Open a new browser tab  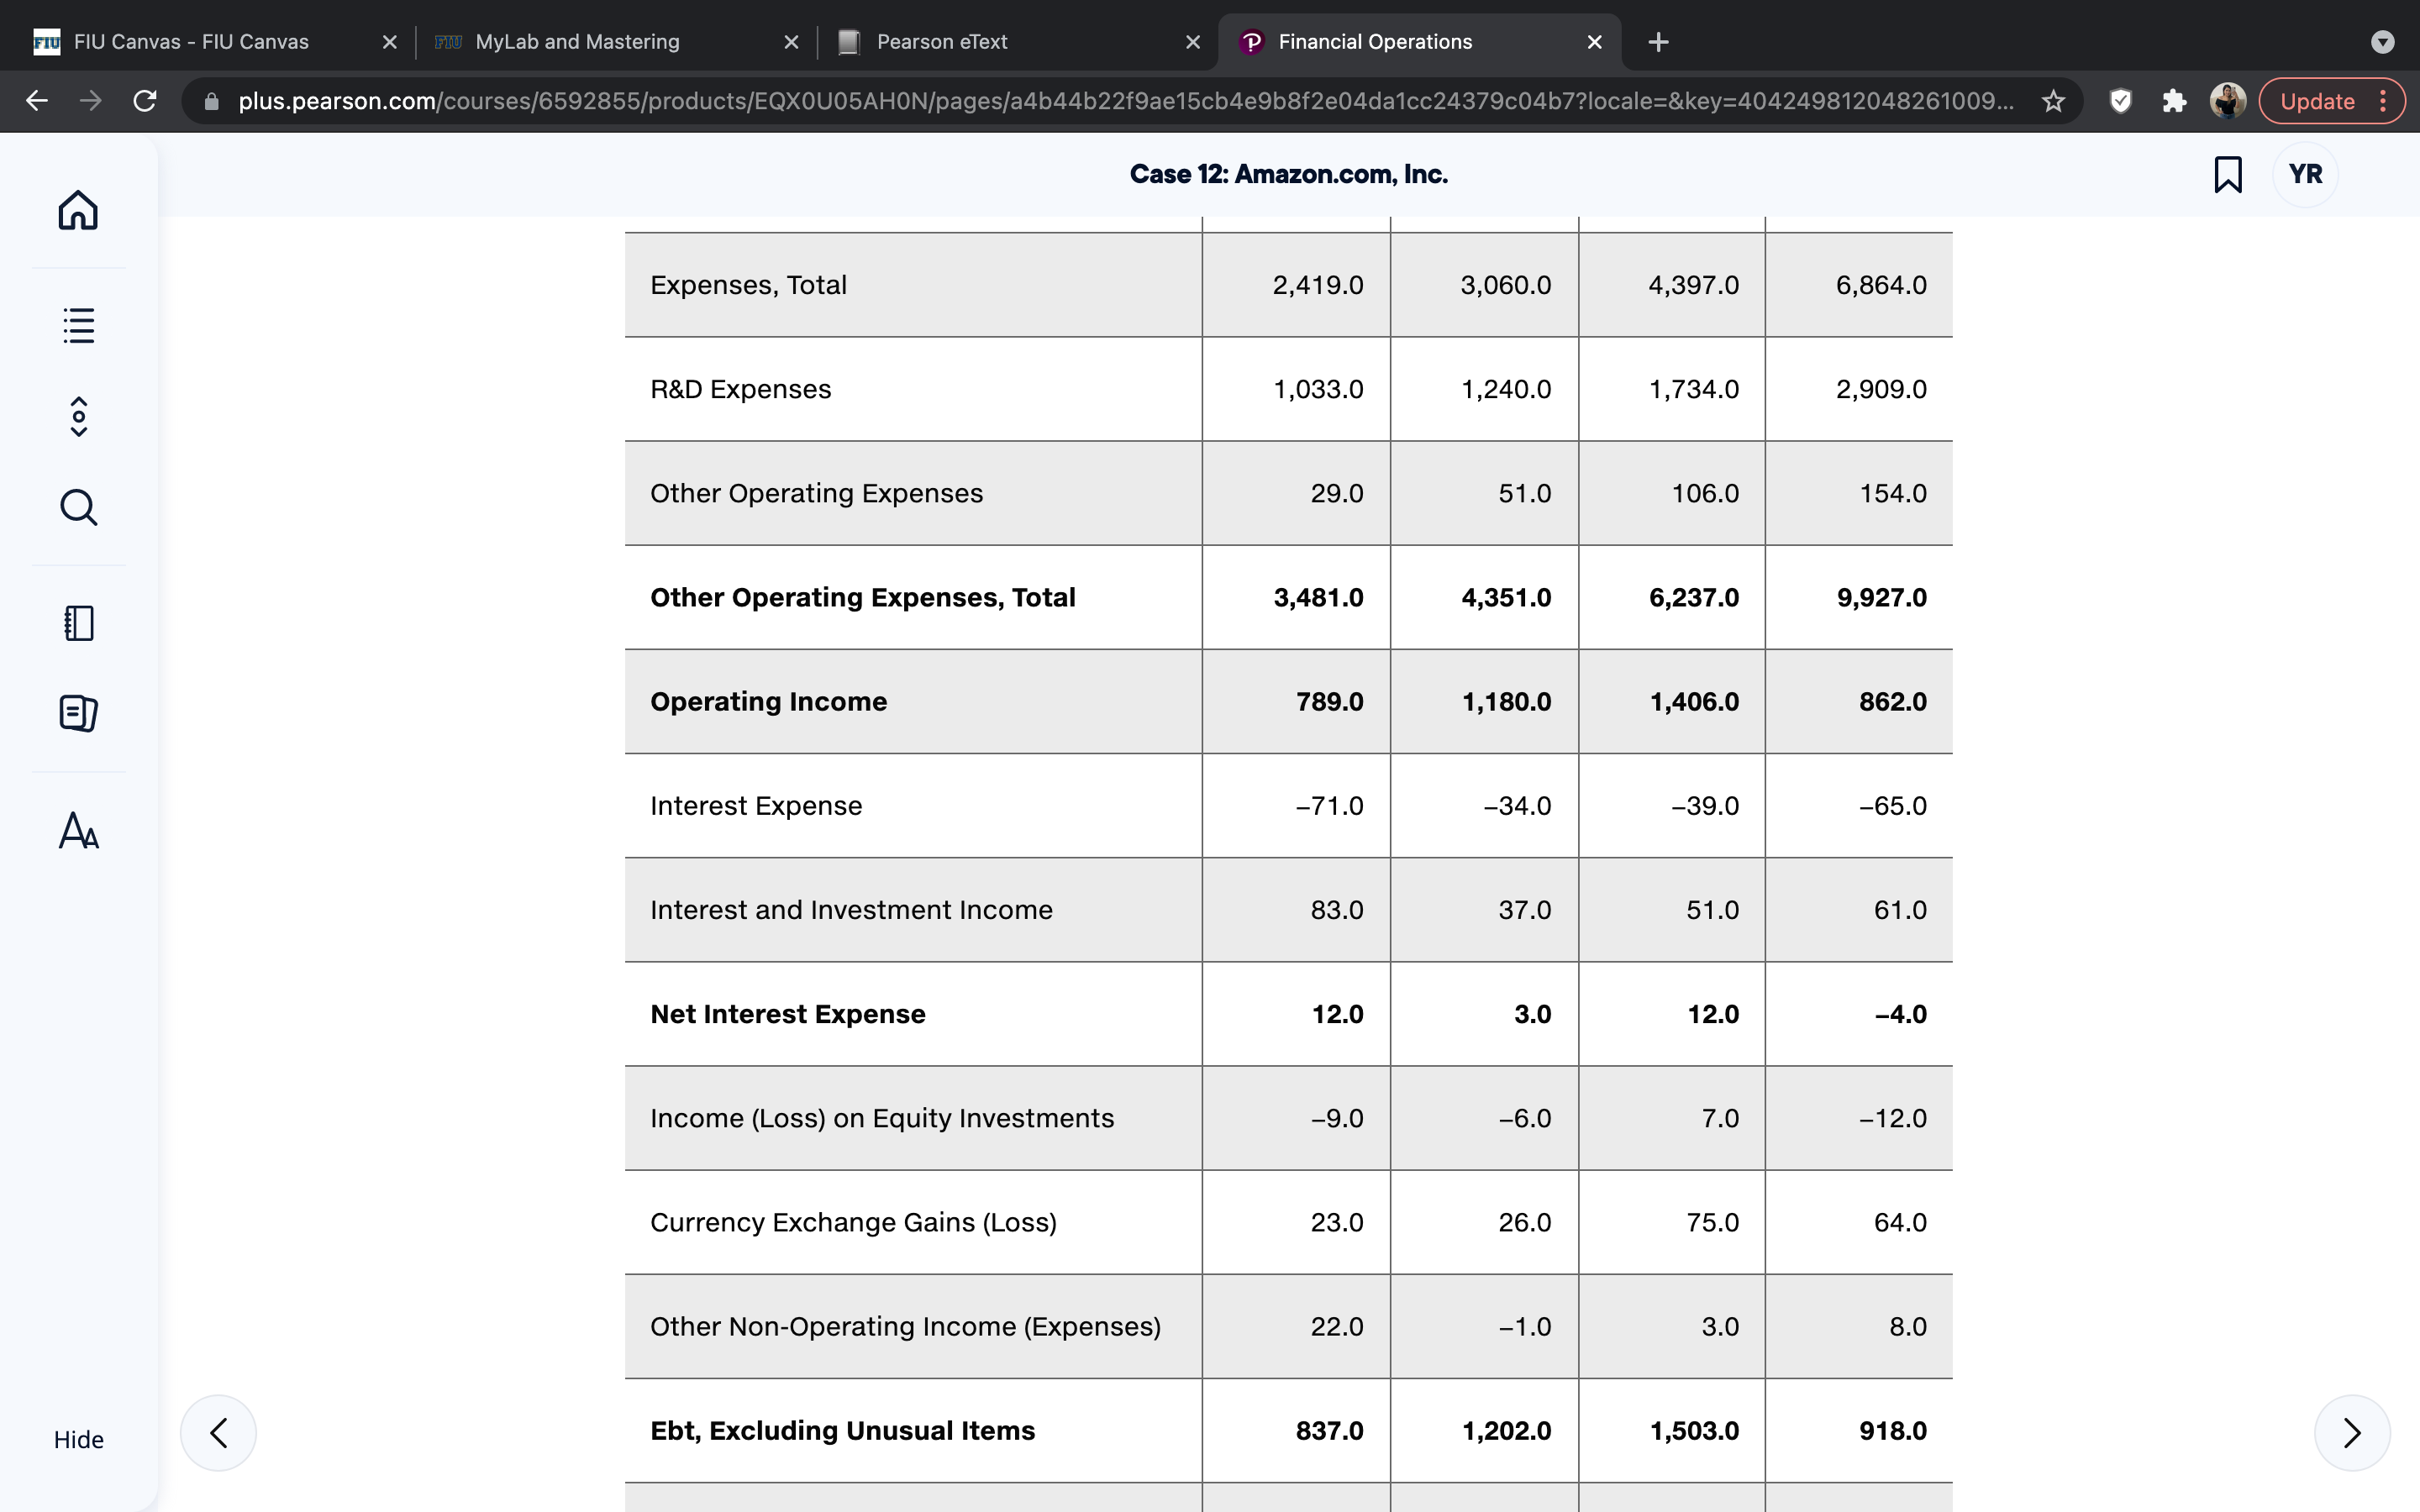[1658, 42]
